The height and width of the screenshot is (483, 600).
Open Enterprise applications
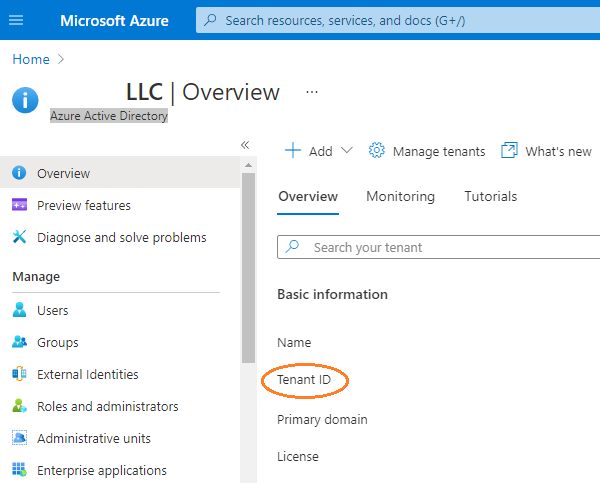(x=102, y=470)
